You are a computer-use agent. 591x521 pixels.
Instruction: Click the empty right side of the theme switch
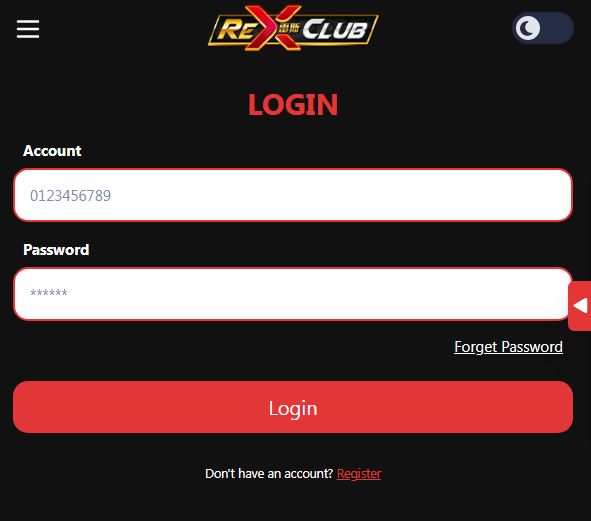558,28
